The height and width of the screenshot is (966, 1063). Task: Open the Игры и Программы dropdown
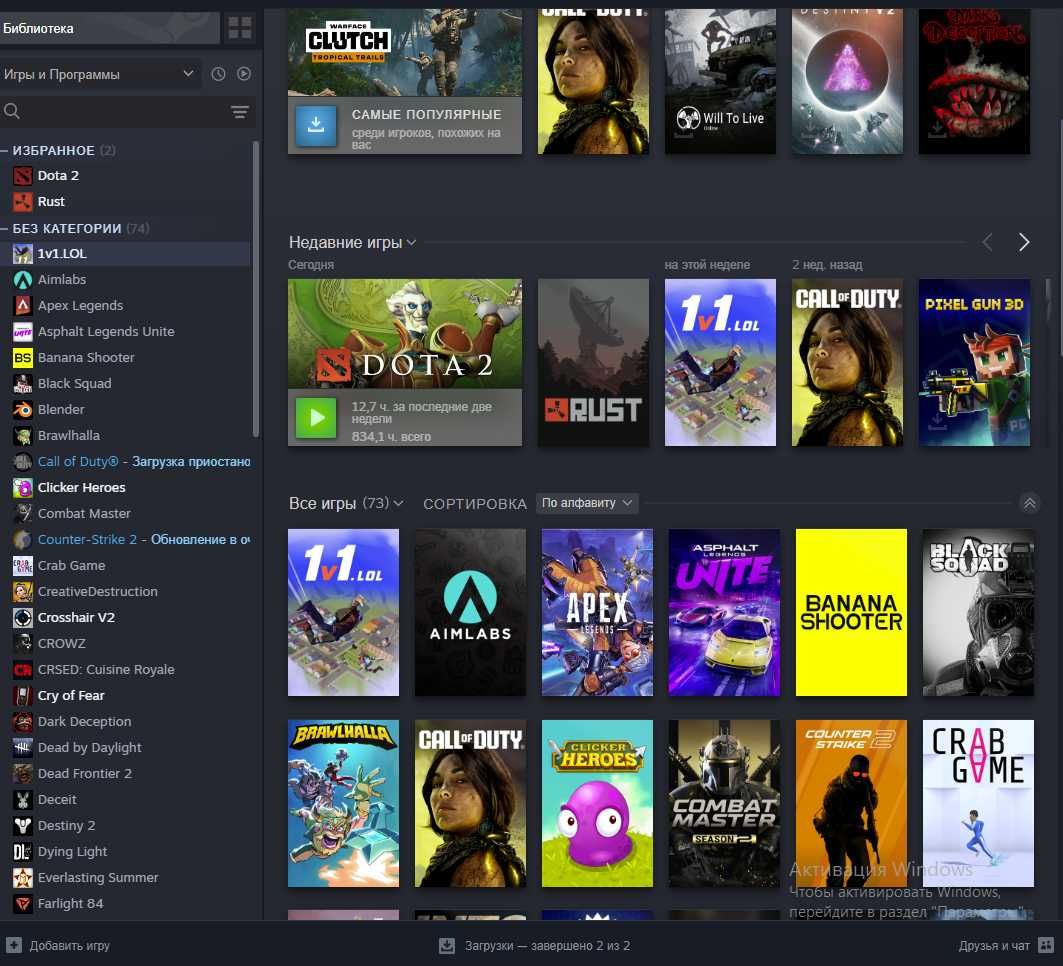pos(100,74)
